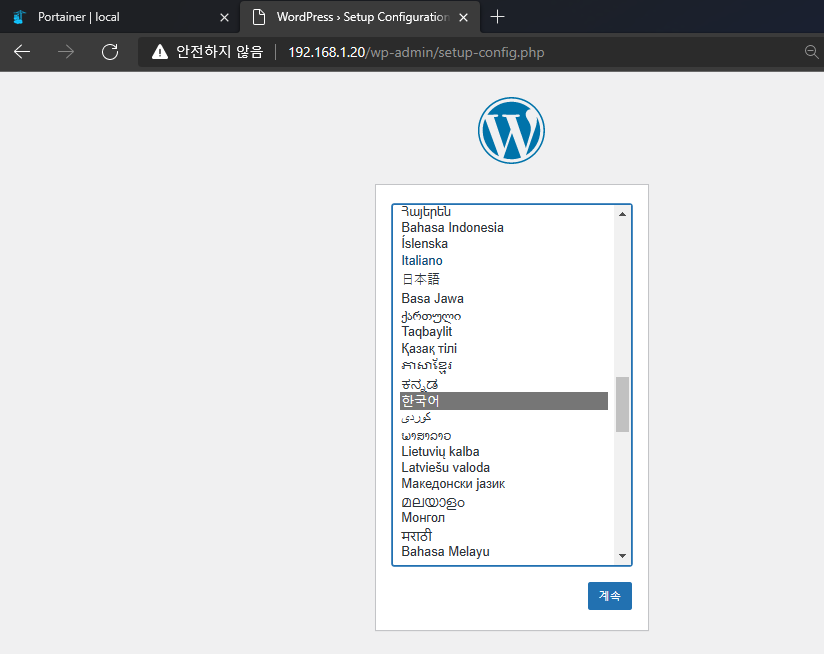Select the highlighted 한국어 option
The height and width of the screenshot is (654, 824).
[x=504, y=401]
